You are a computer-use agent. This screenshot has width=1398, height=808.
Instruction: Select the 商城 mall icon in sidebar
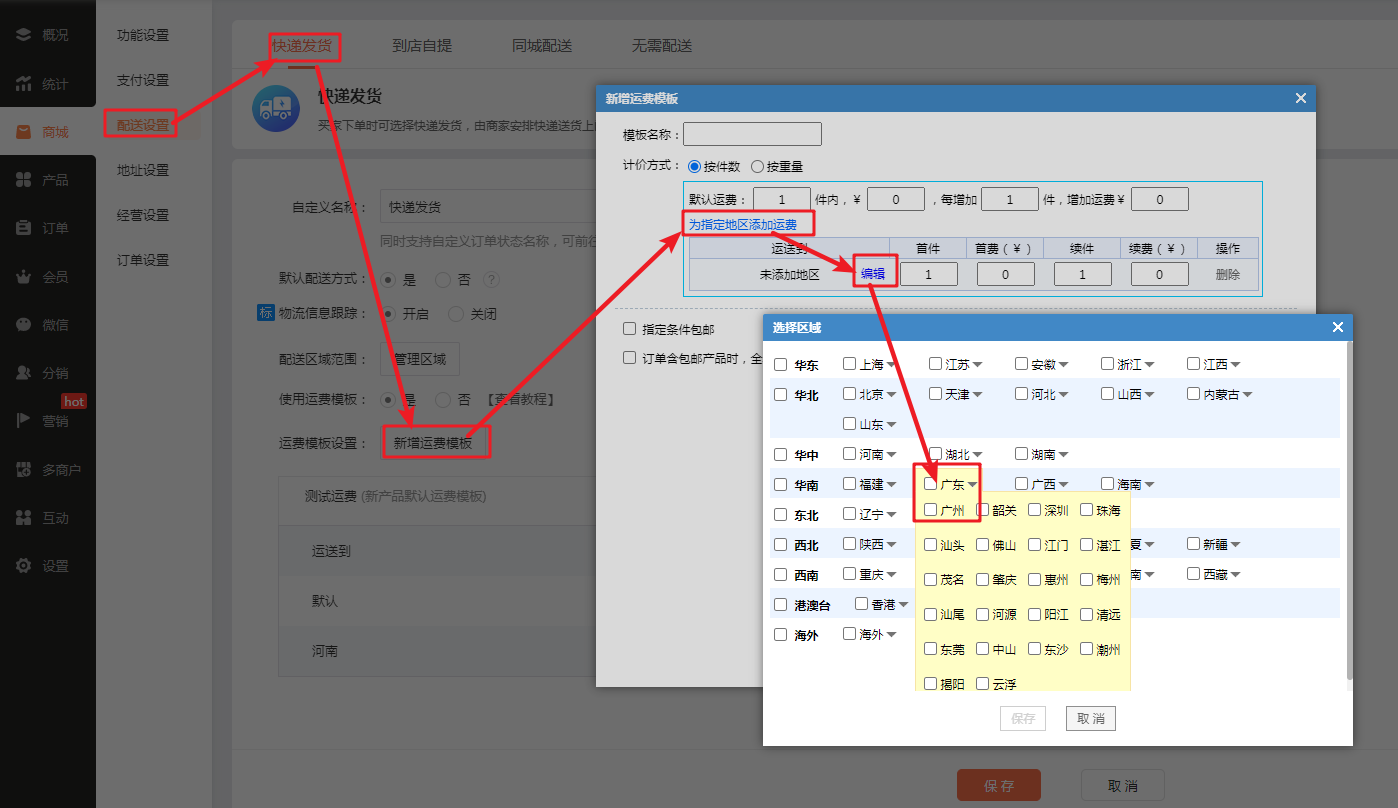pos(23,132)
